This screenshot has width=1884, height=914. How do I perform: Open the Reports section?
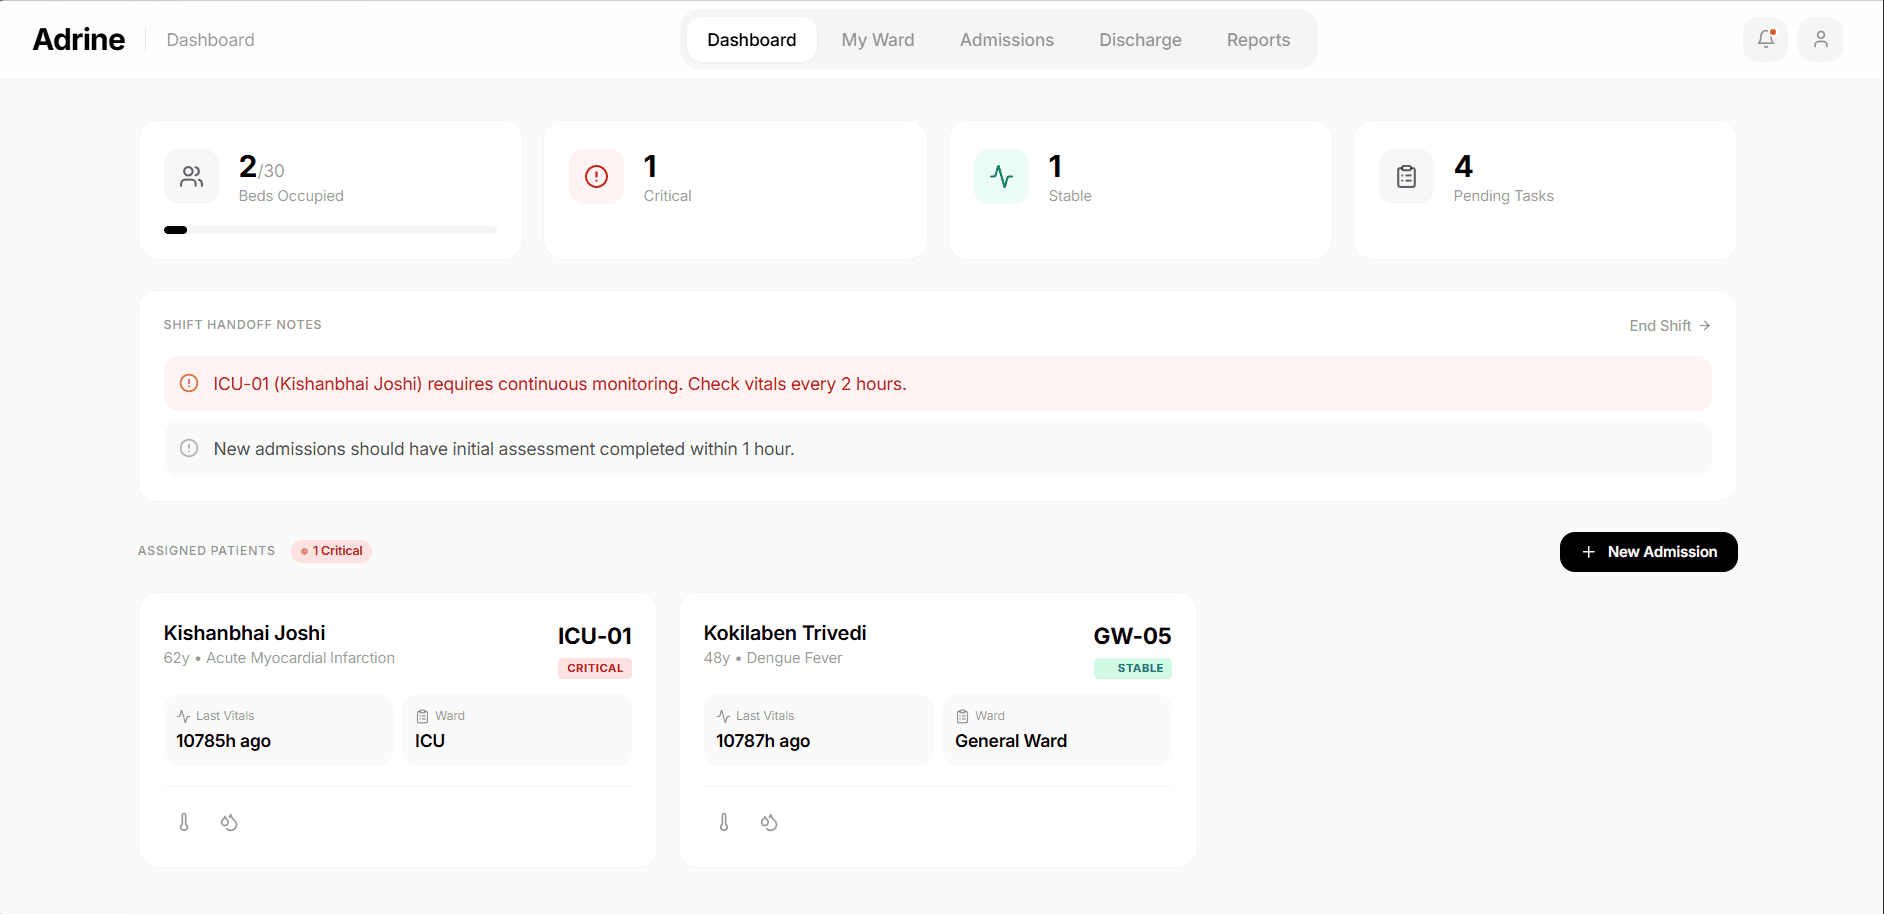1258,39
